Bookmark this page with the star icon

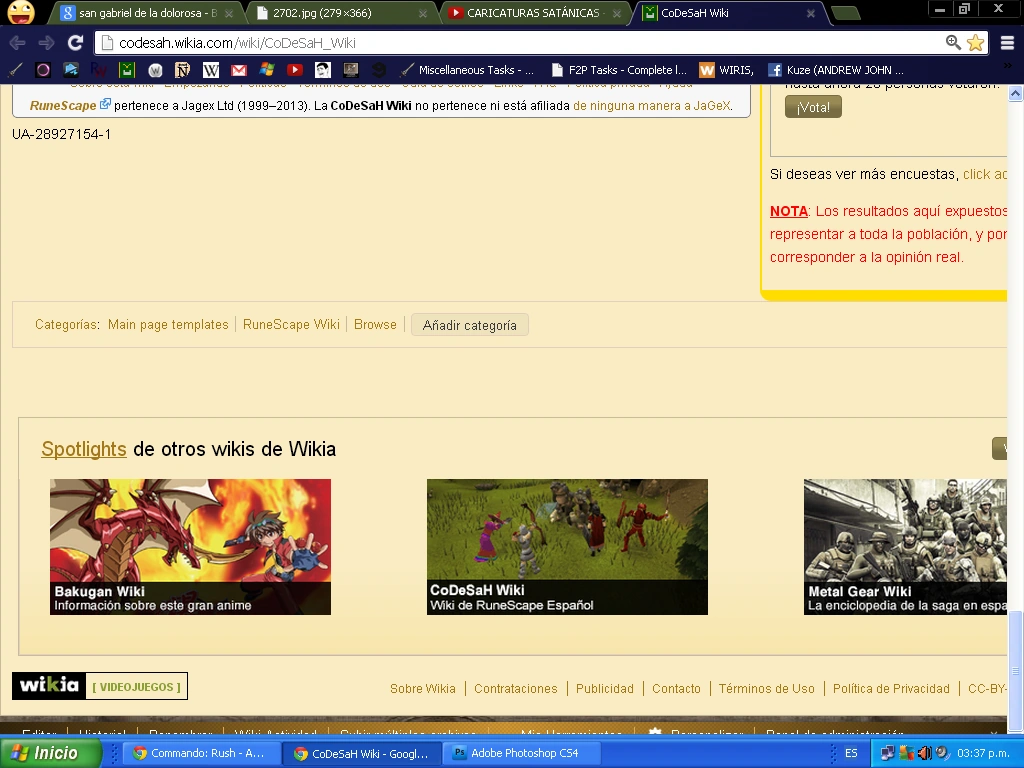pos(976,43)
